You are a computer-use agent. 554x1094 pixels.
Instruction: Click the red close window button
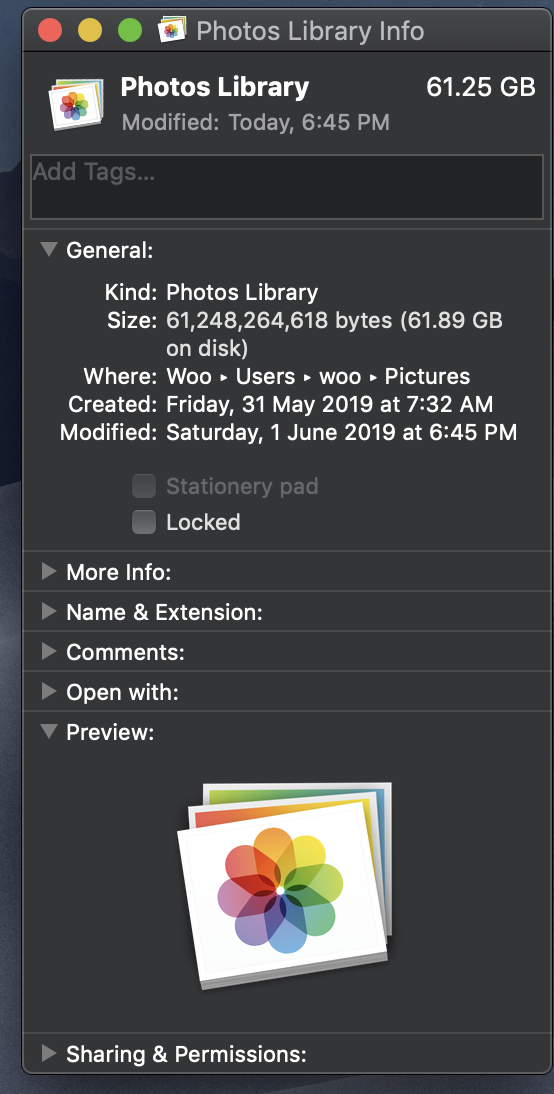tap(50, 30)
